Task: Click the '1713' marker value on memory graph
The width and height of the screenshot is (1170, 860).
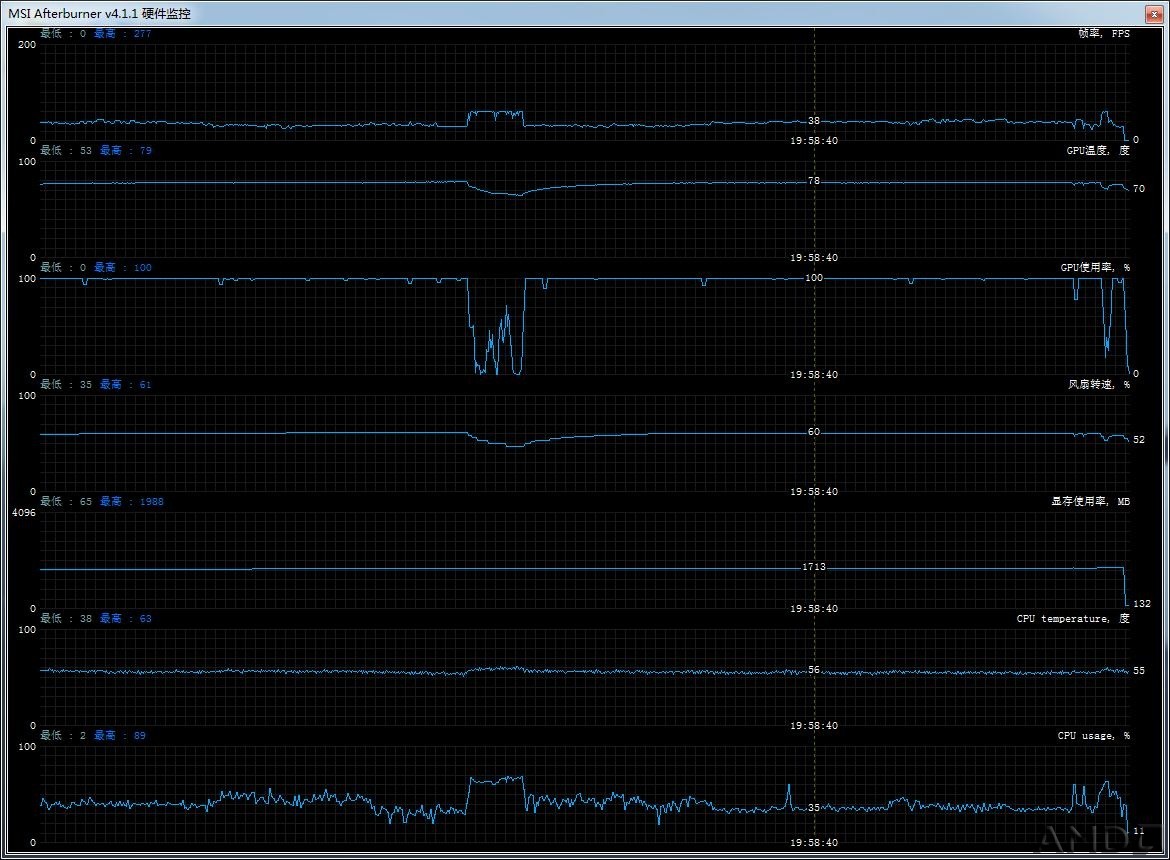Action: point(814,568)
